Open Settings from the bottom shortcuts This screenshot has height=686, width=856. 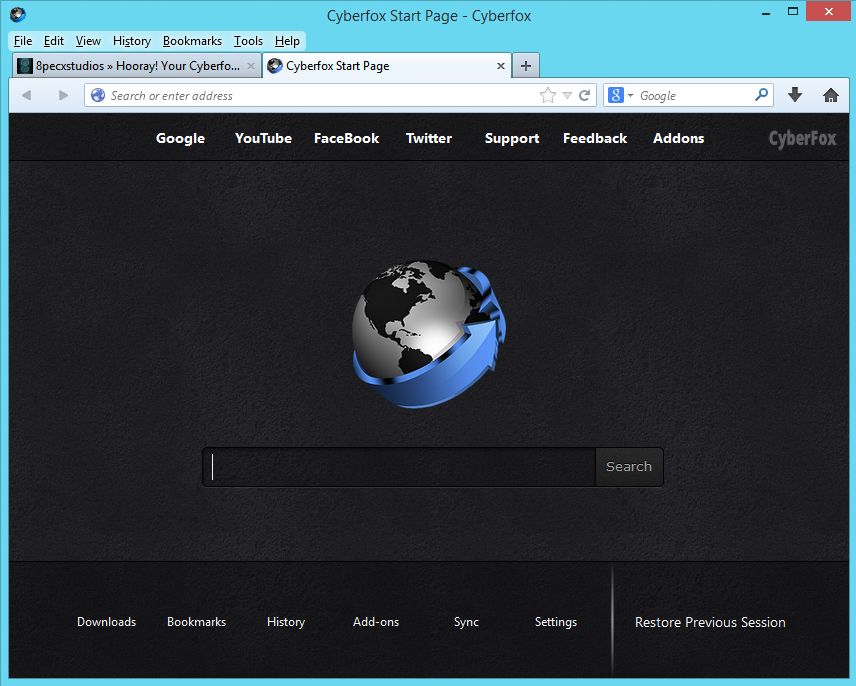point(556,622)
